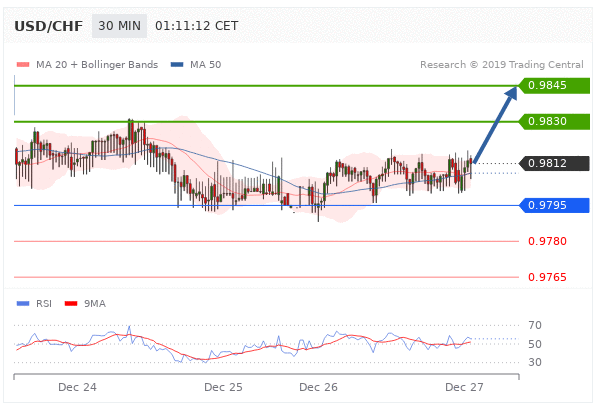Click the red 0.9765 support value
This screenshot has height=411, width=597.
(547, 277)
